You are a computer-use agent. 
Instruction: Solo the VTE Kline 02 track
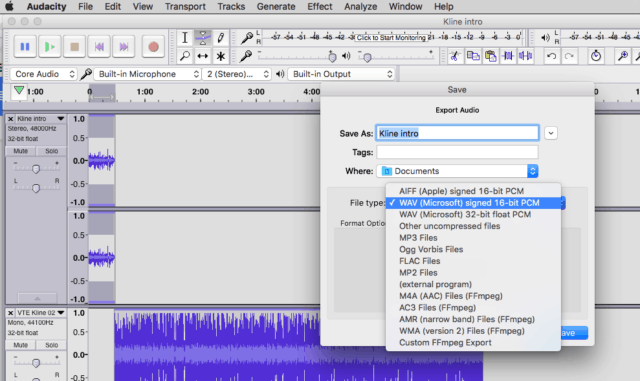(51, 345)
